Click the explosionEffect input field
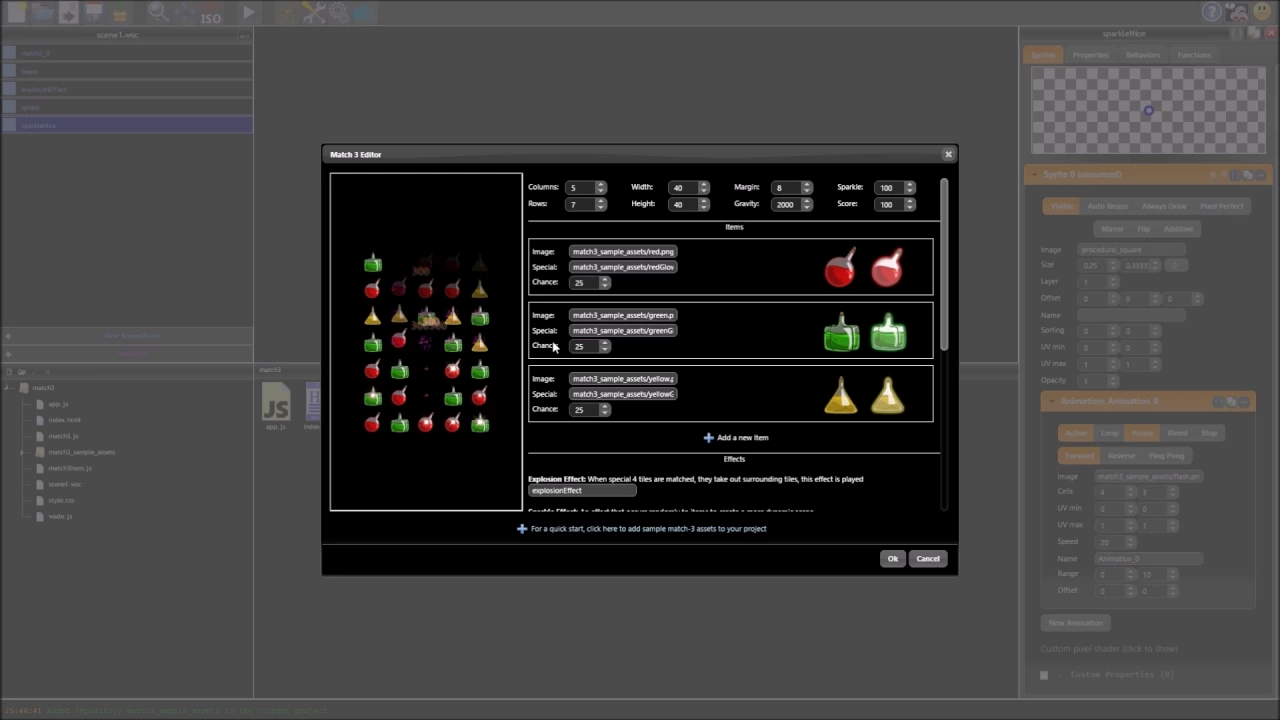This screenshot has width=1280, height=720. click(x=582, y=491)
